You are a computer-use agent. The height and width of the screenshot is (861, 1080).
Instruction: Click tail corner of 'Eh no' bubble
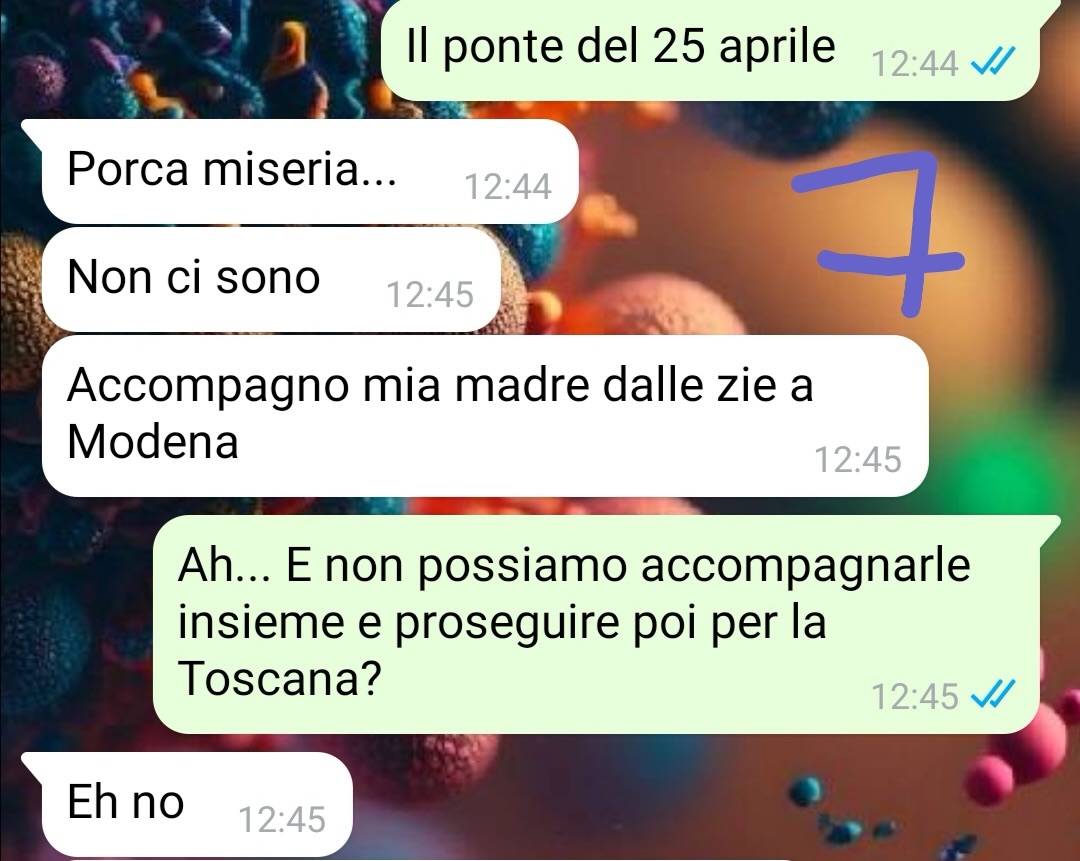coord(31,763)
